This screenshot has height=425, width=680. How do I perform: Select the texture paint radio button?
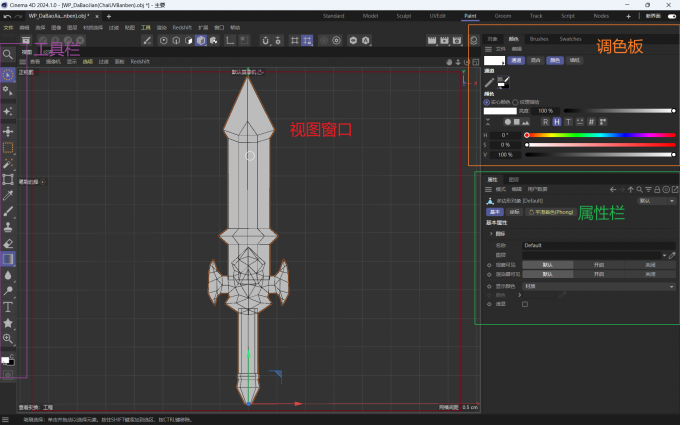[x=515, y=102]
